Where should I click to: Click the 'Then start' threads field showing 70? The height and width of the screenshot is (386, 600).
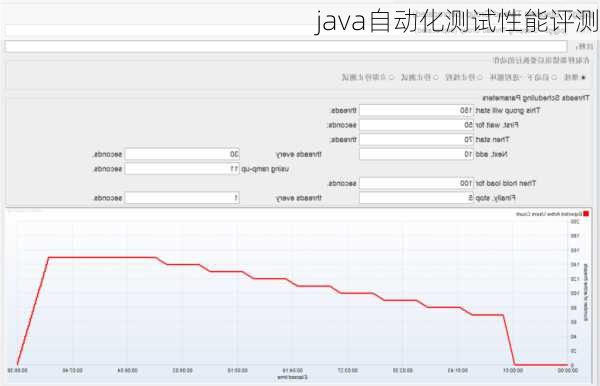click(x=416, y=140)
